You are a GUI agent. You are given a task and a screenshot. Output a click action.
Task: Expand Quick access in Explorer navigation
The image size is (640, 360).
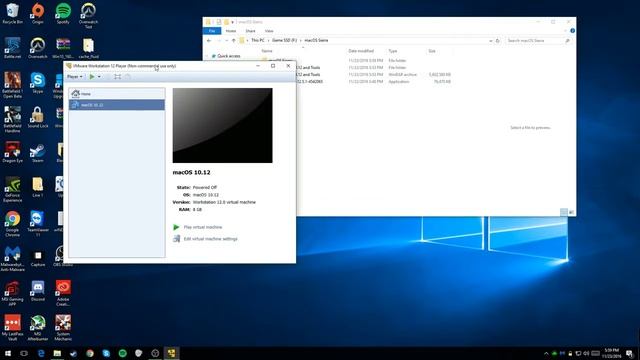click(207, 56)
